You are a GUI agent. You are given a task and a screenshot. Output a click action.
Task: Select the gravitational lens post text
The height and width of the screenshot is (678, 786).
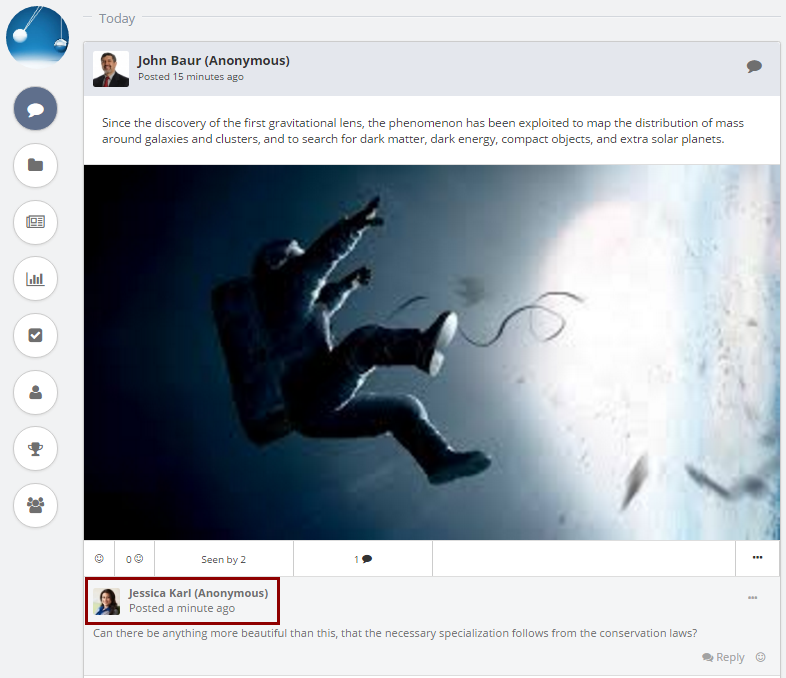point(423,131)
